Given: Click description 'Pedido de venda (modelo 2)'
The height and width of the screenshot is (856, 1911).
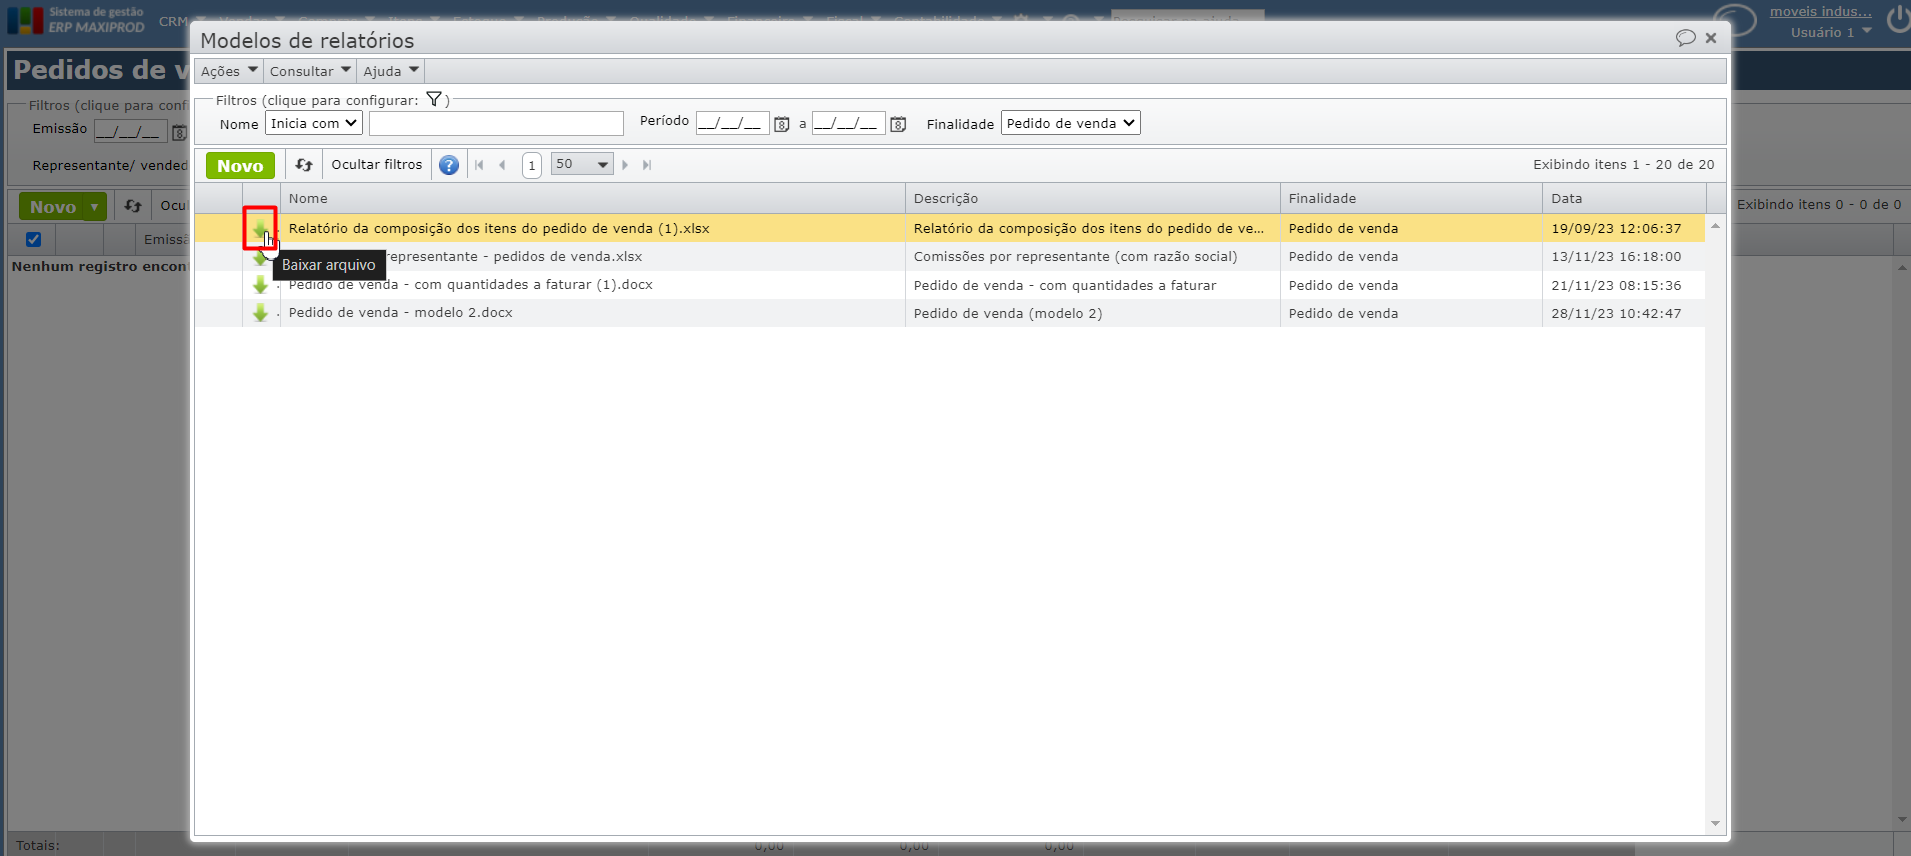Looking at the screenshot, I should tap(1008, 313).
